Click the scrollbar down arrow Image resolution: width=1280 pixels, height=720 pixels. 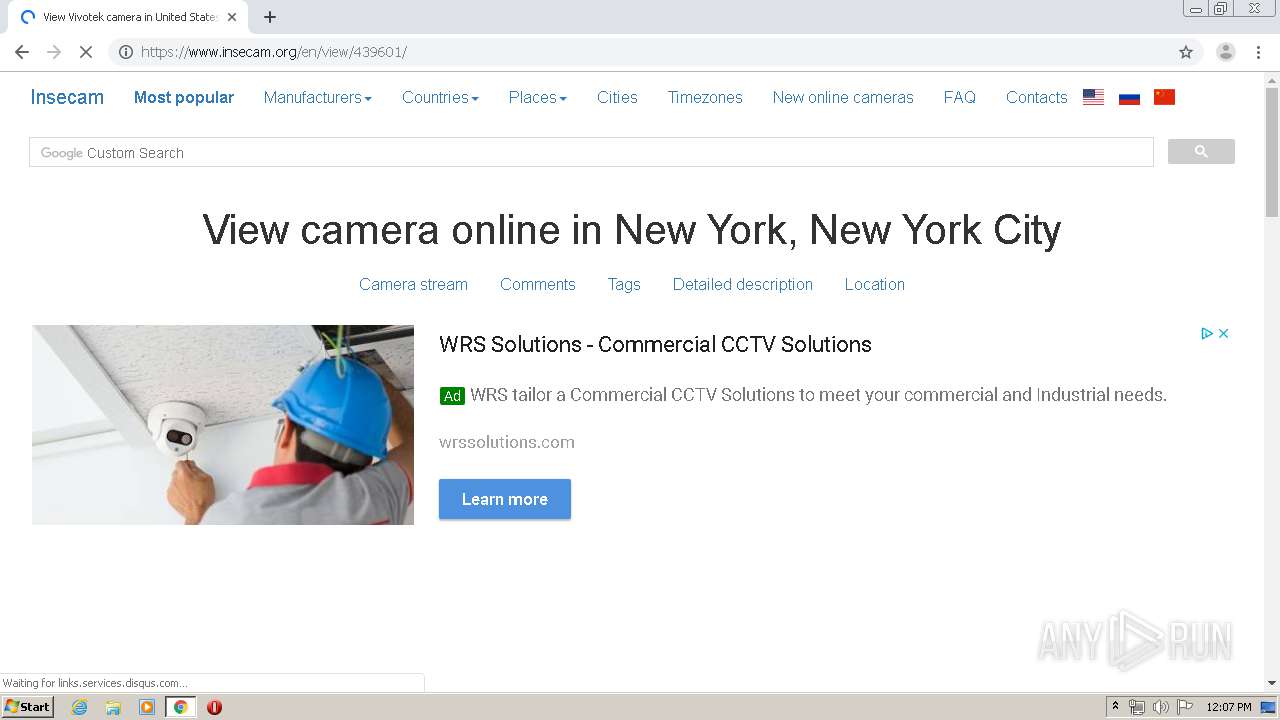1272,683
